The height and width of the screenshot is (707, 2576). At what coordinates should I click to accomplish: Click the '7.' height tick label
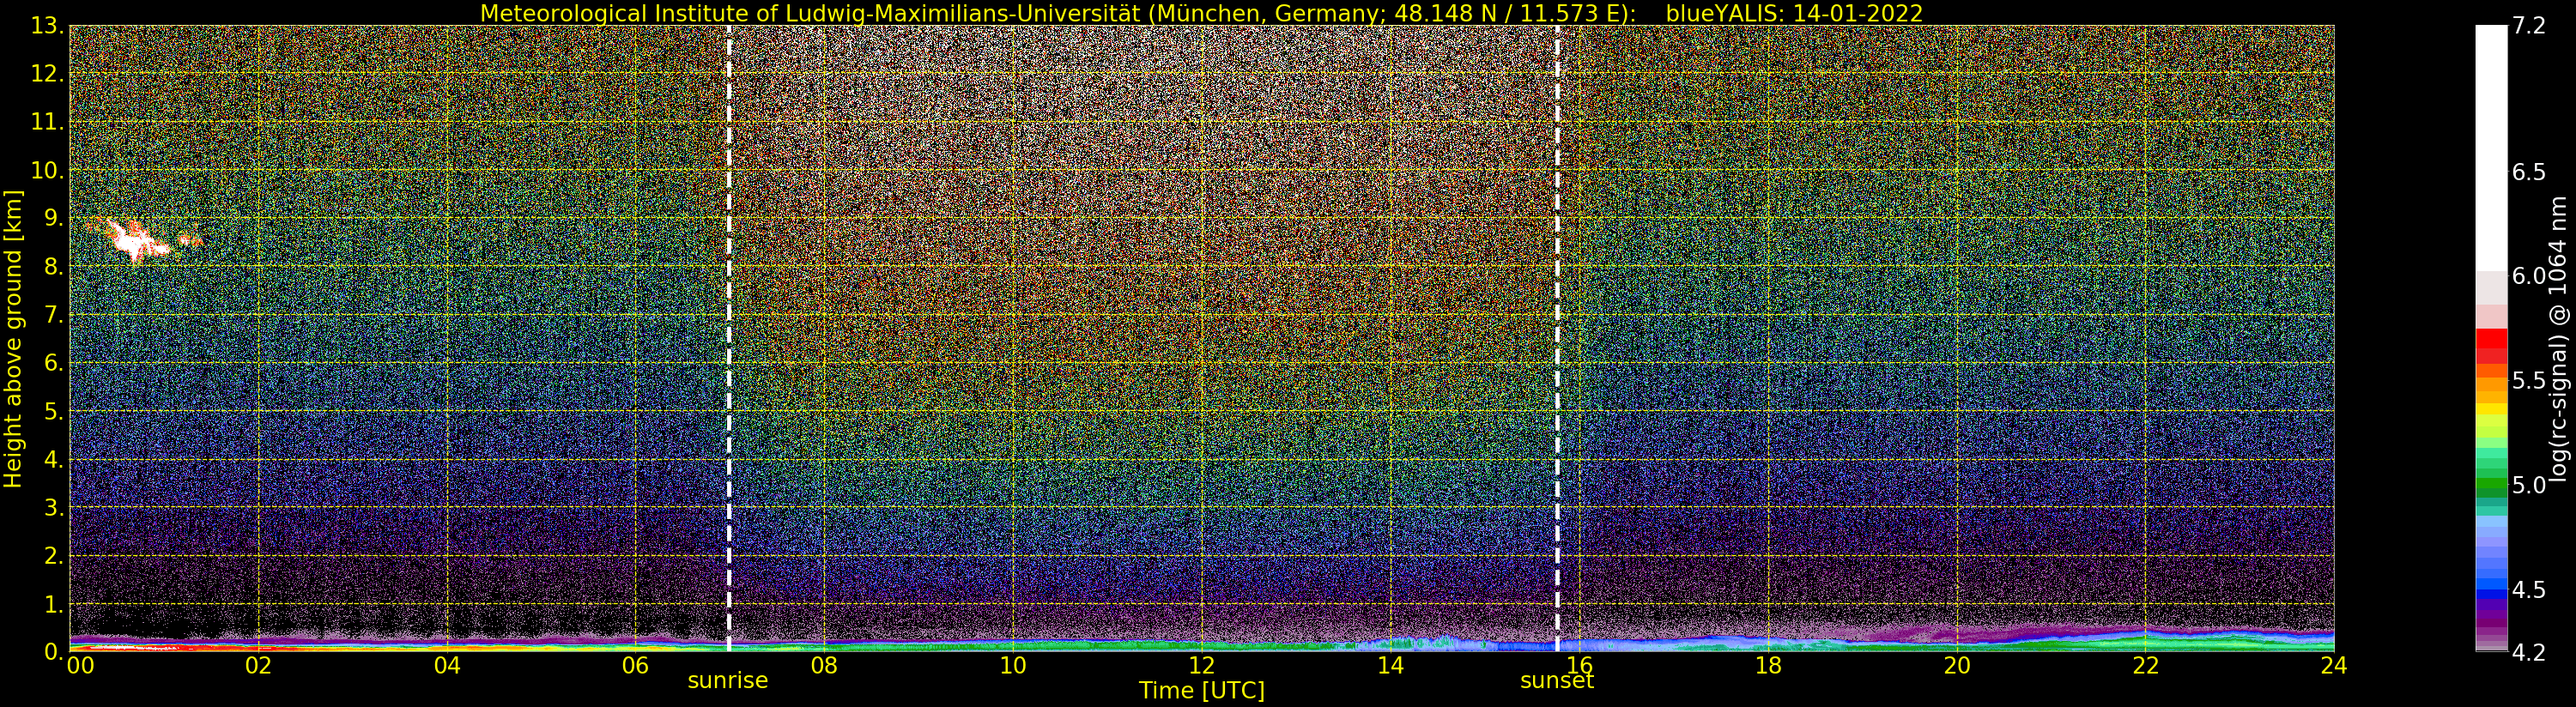point(54,315)
